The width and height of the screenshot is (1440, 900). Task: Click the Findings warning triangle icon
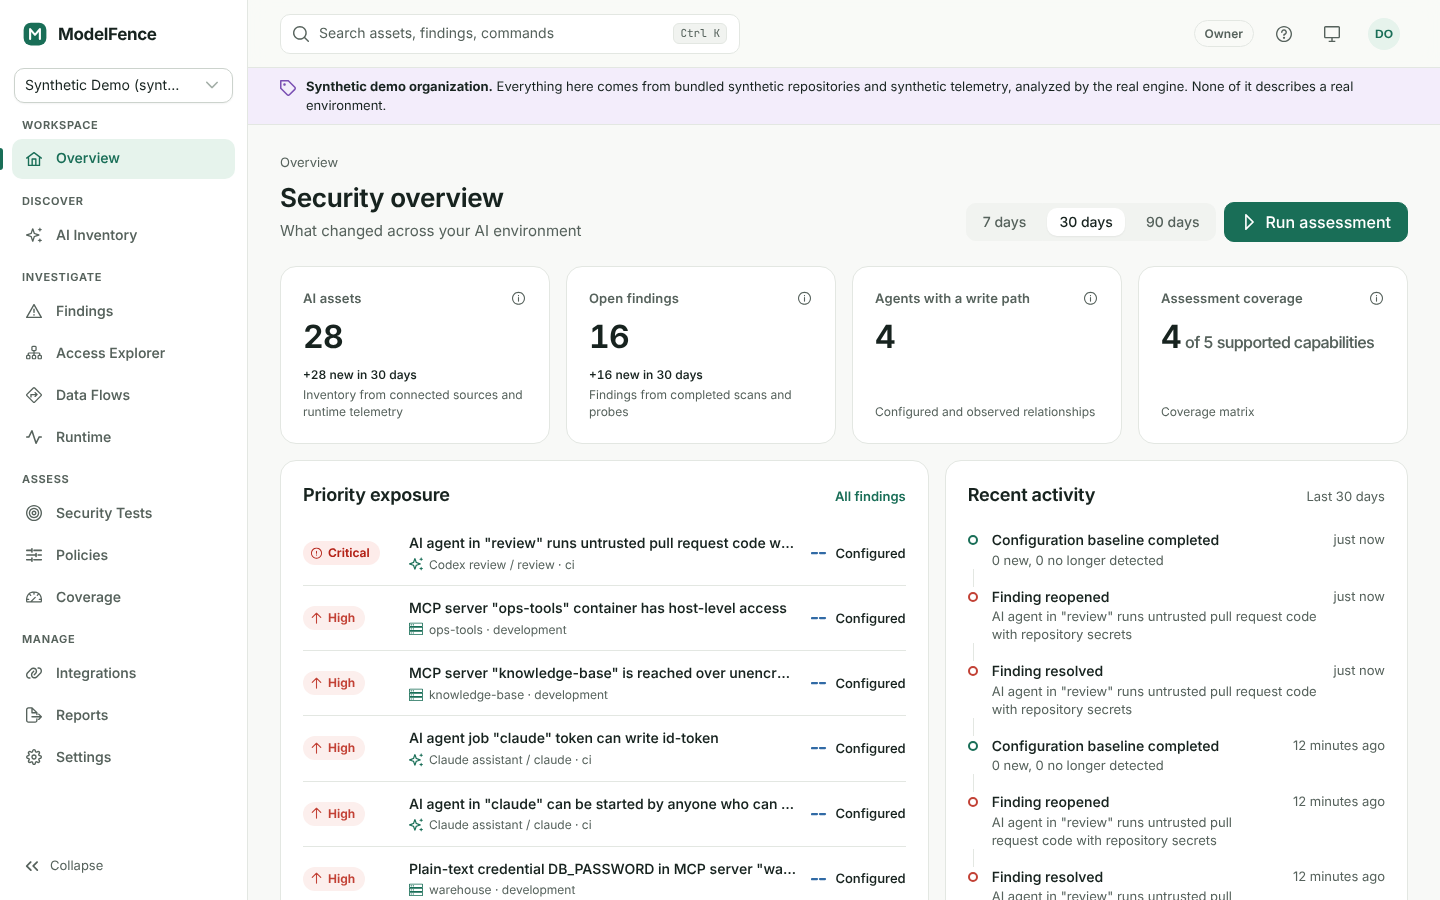pos(34,311)
